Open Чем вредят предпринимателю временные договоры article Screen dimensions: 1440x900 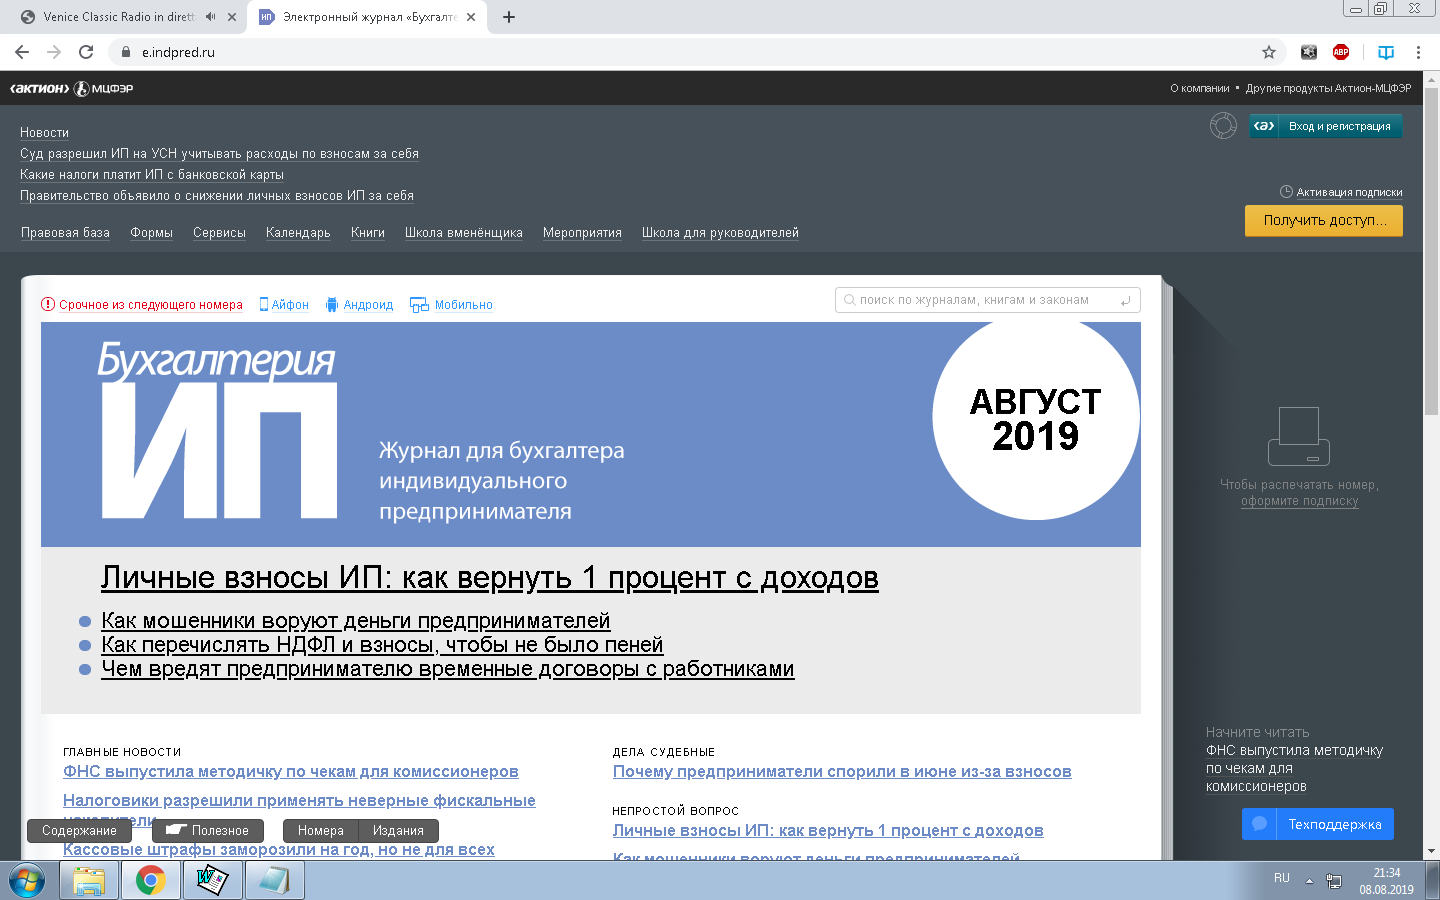click(448, 669)
